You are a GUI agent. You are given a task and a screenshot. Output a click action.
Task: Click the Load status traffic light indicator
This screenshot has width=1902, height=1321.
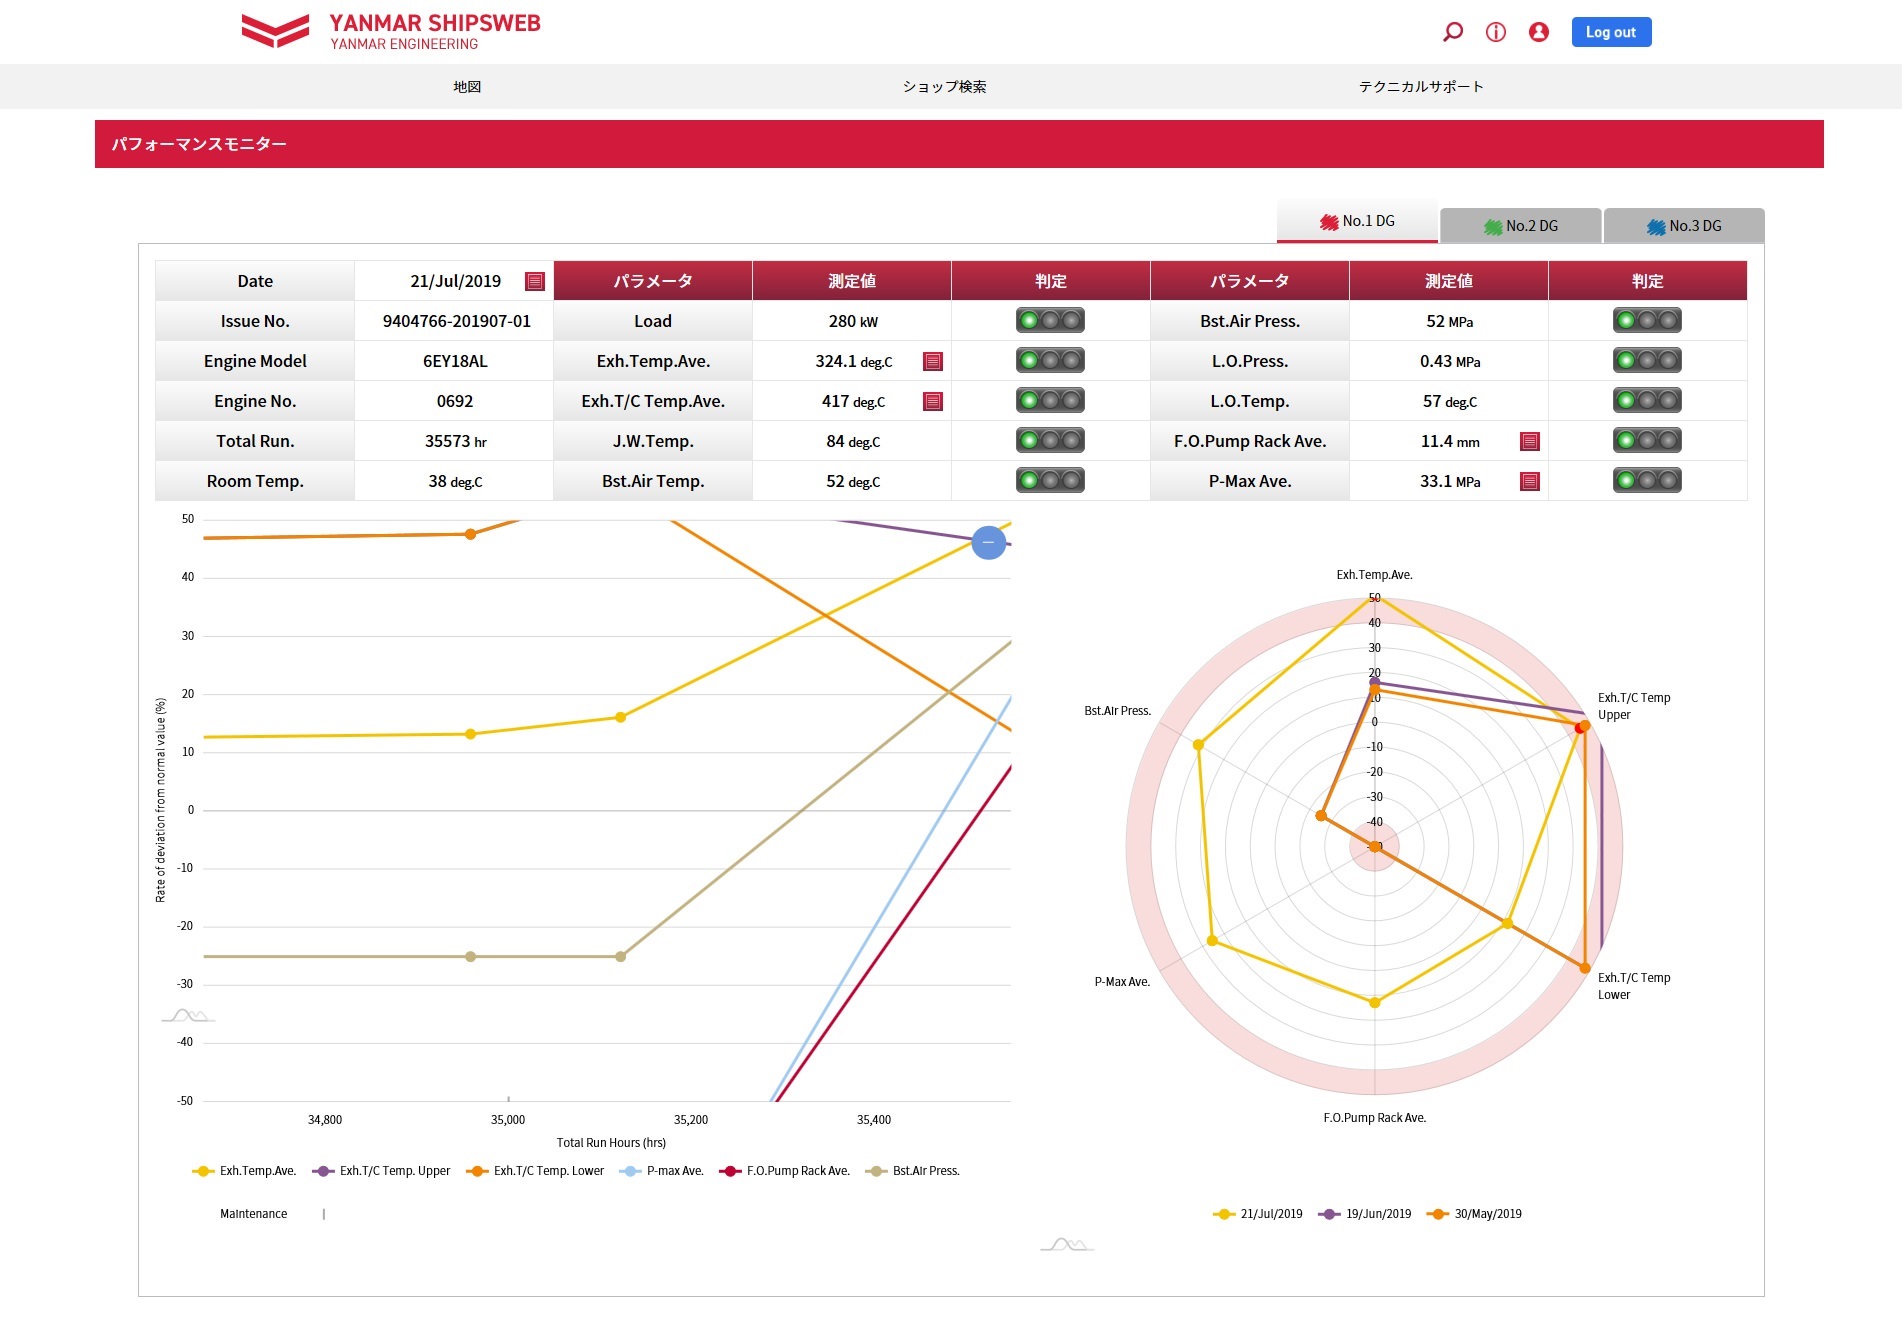click(x=1050, y=321)
